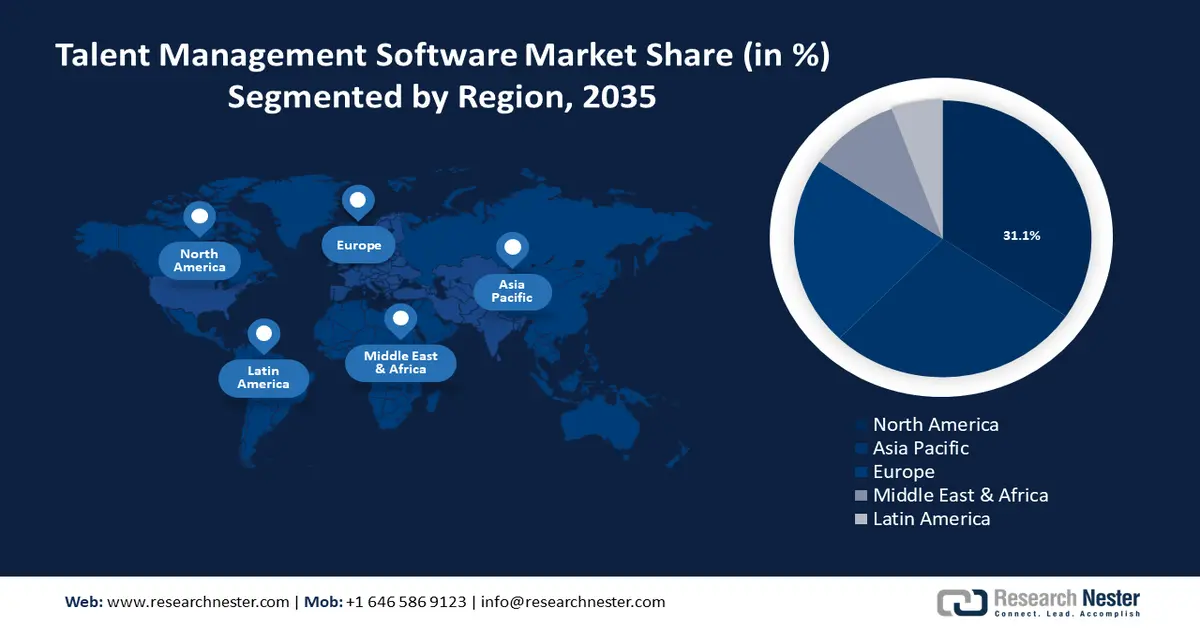Click the map pin above North America label
The image size is (1200, 628).
click(x=199, y=217)
